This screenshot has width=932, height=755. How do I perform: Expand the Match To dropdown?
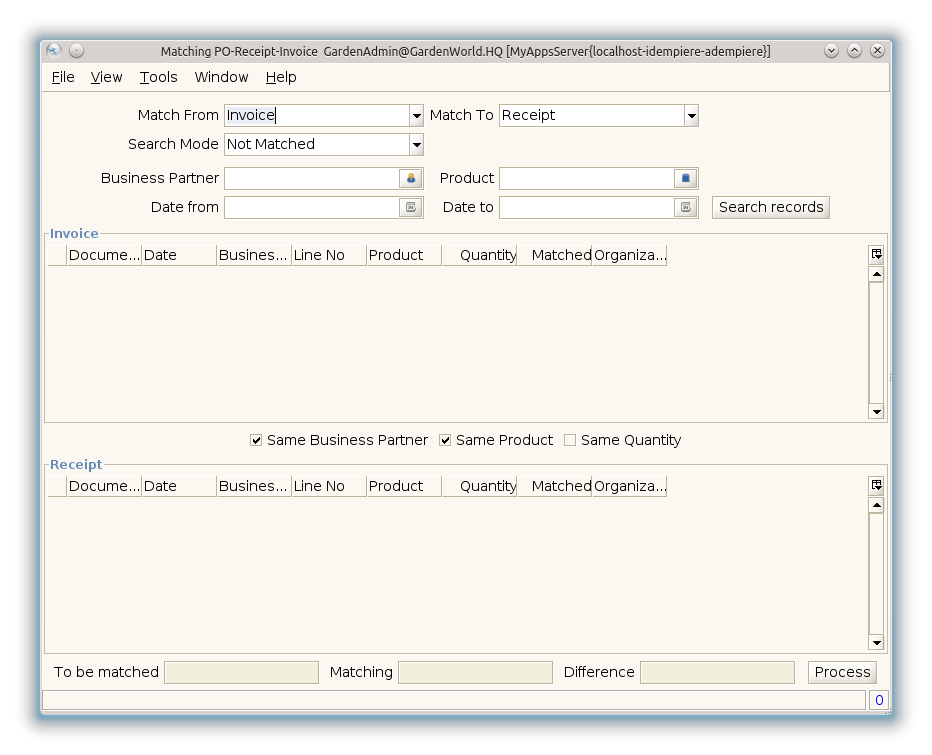pos(690,116)
